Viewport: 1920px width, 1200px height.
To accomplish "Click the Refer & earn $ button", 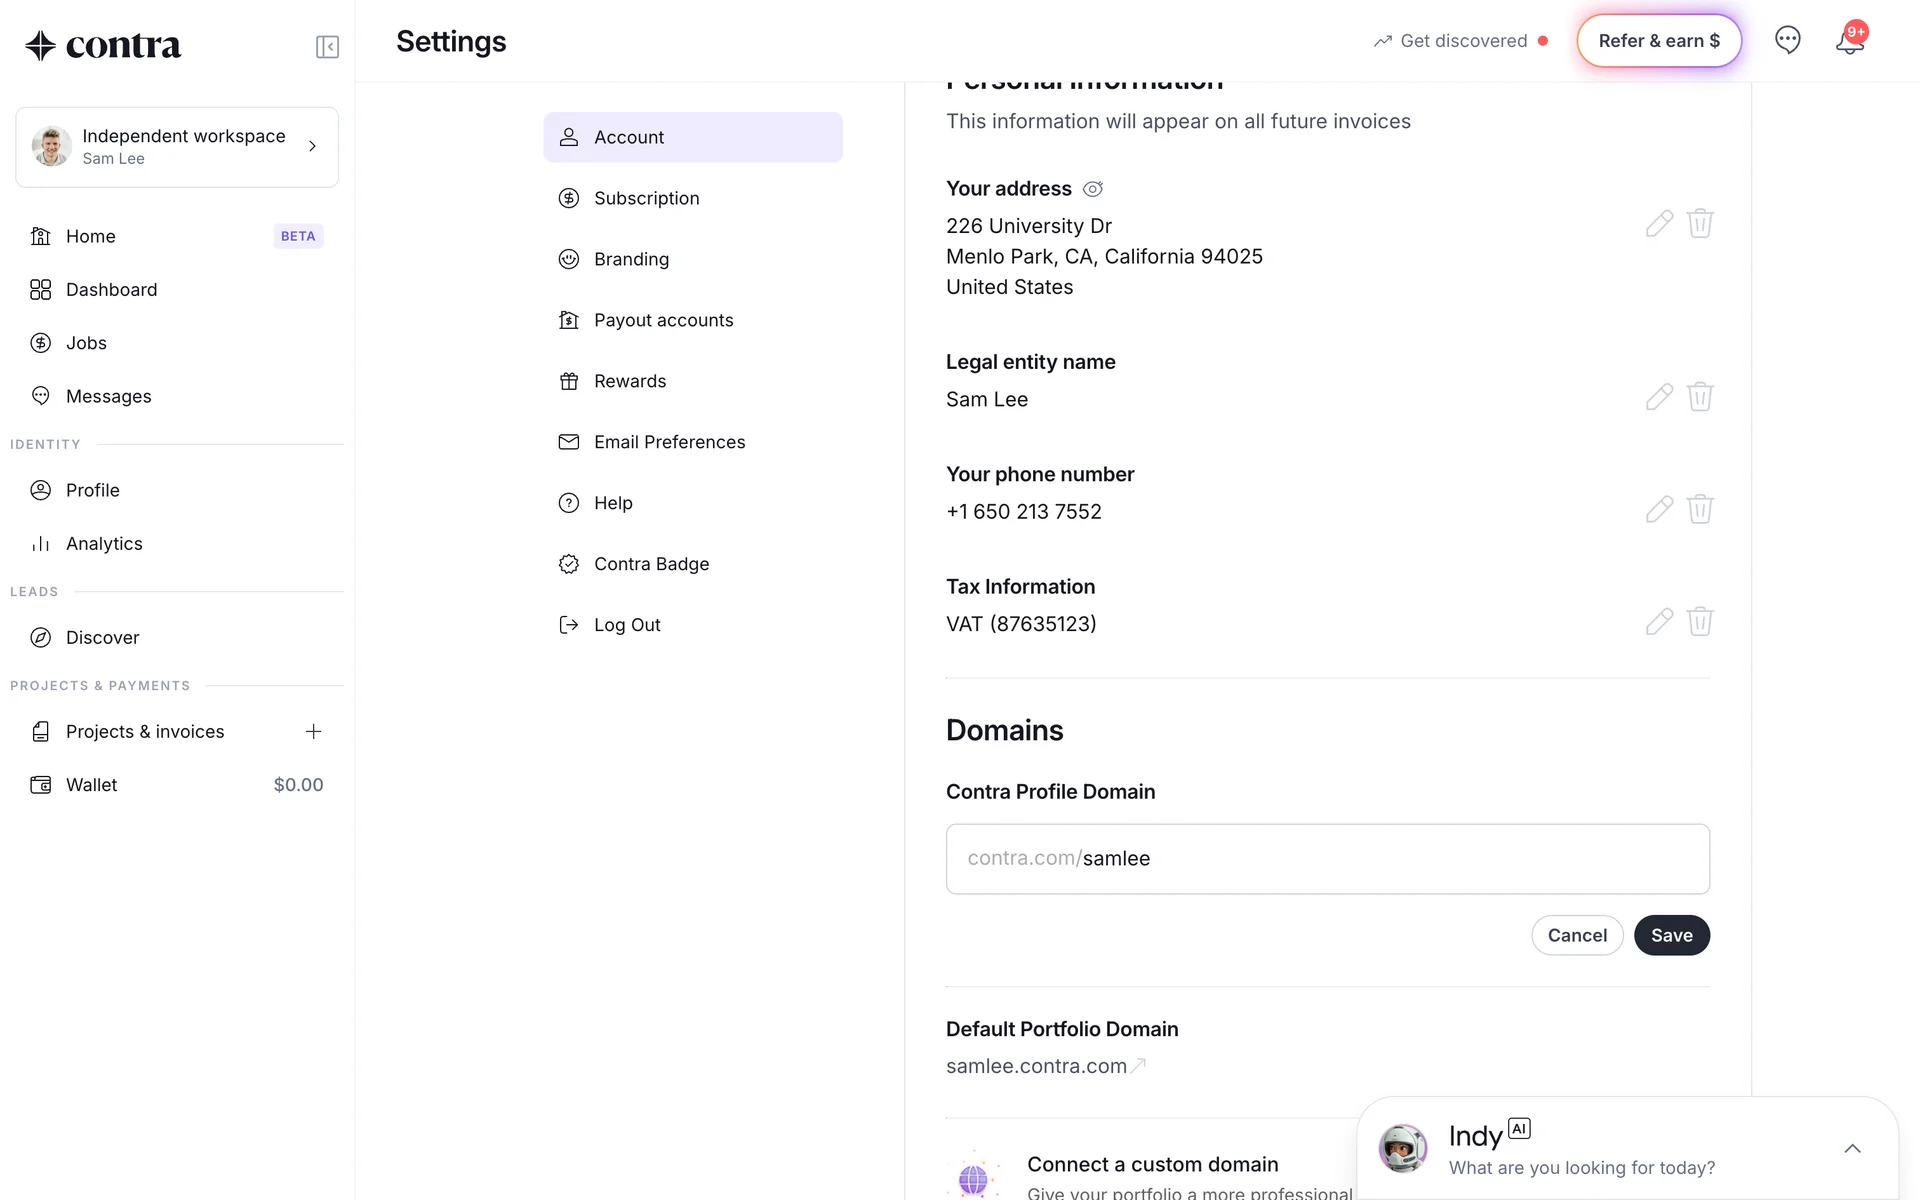I will [1658, 41].
